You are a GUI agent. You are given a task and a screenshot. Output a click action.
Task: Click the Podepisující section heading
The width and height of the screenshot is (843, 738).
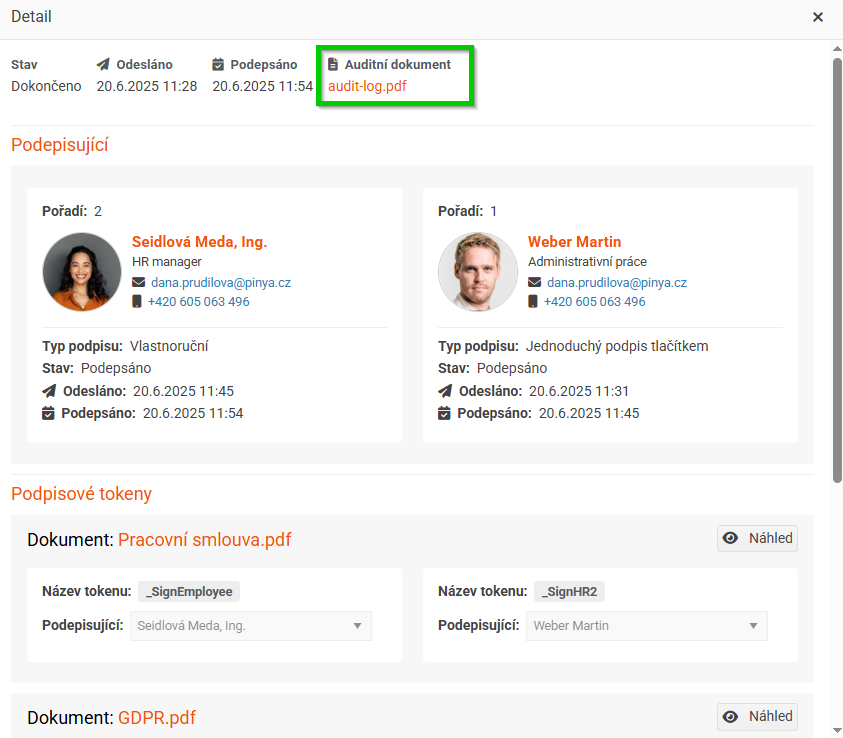(60, 145)
